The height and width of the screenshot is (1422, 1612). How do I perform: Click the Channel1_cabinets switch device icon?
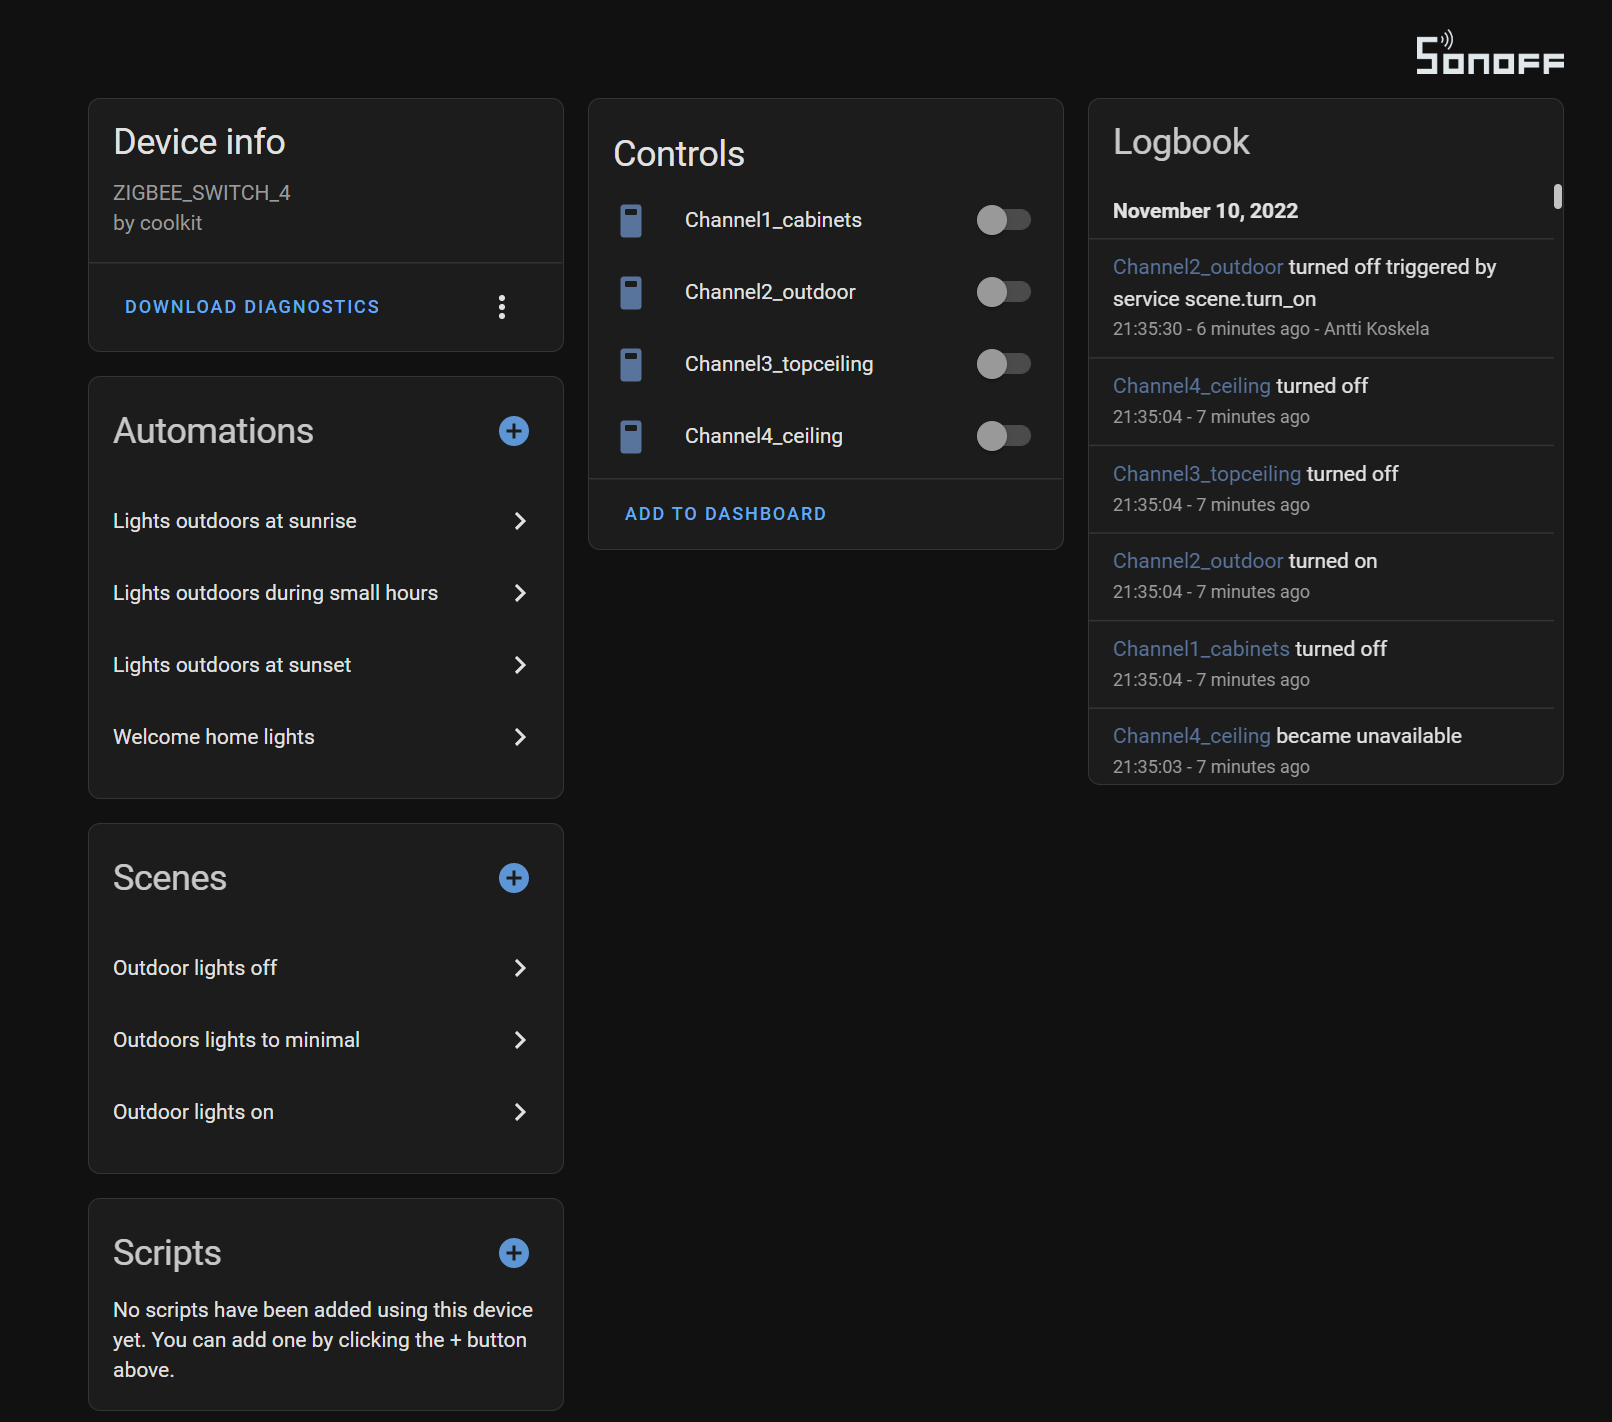631,220
